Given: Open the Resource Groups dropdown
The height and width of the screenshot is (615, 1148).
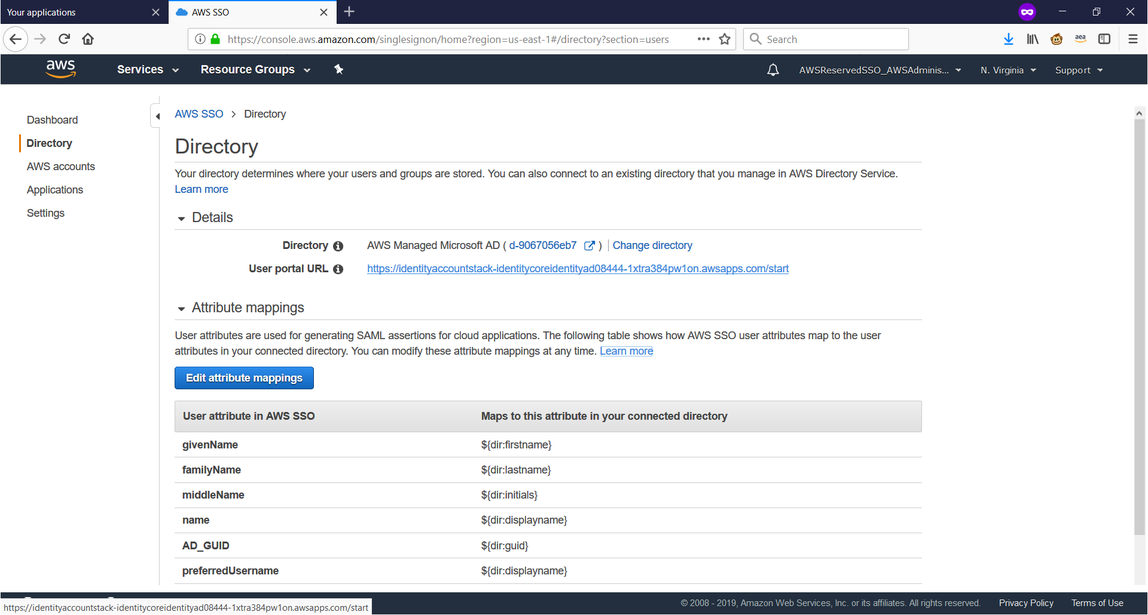Looking at the screenshot, I should (x=256, y=70).
